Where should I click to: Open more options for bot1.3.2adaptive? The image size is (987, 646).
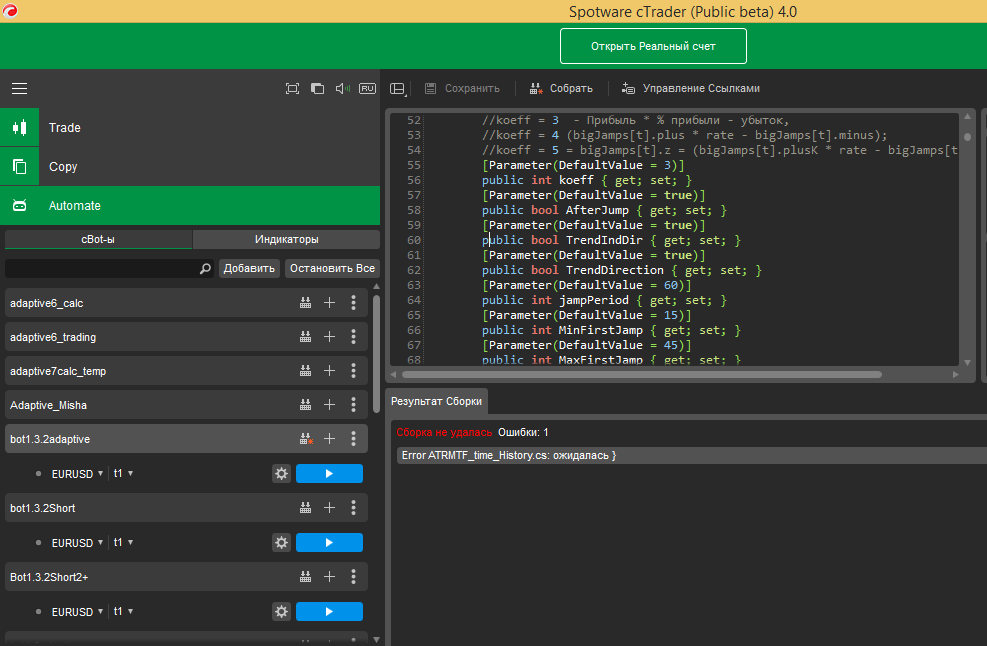pyautogui.click(x=353, y=439)
